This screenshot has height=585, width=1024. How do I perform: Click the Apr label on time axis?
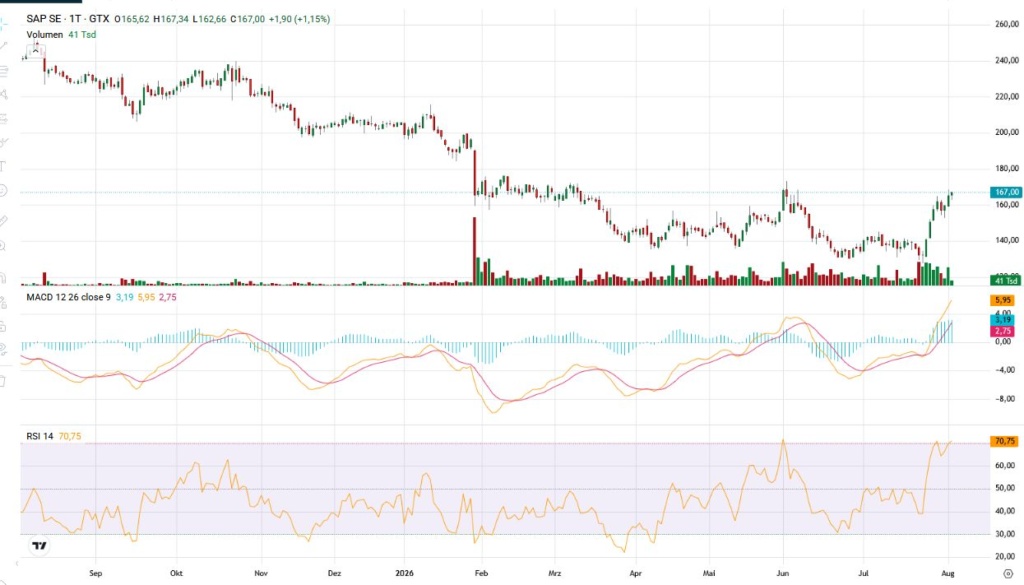click(x=635, y=573)
